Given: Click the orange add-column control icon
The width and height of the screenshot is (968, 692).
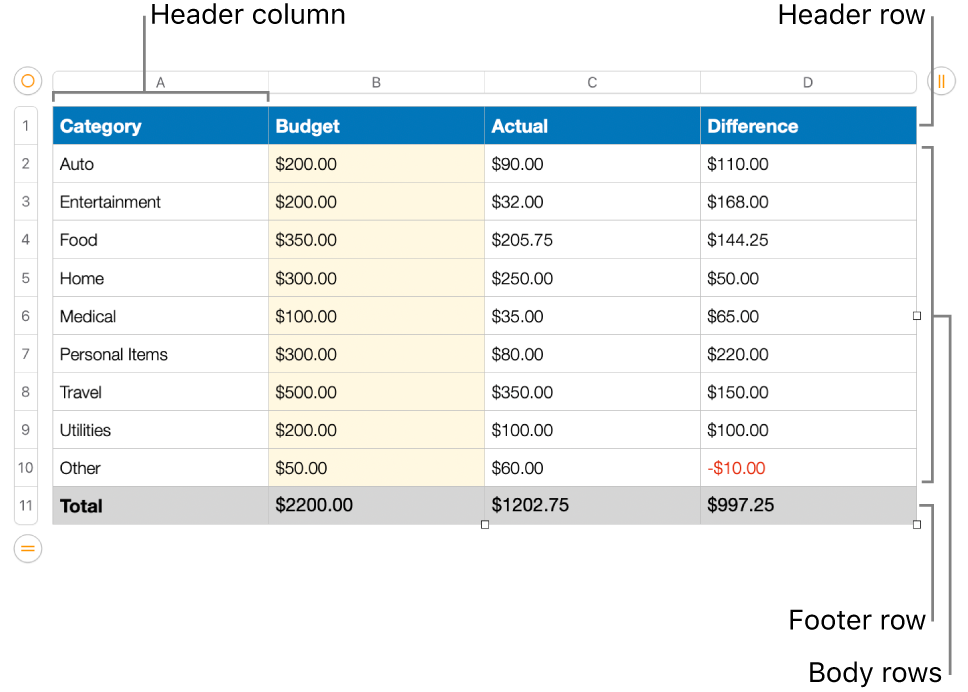Looking at the screenshot, I should click(941, 81).
